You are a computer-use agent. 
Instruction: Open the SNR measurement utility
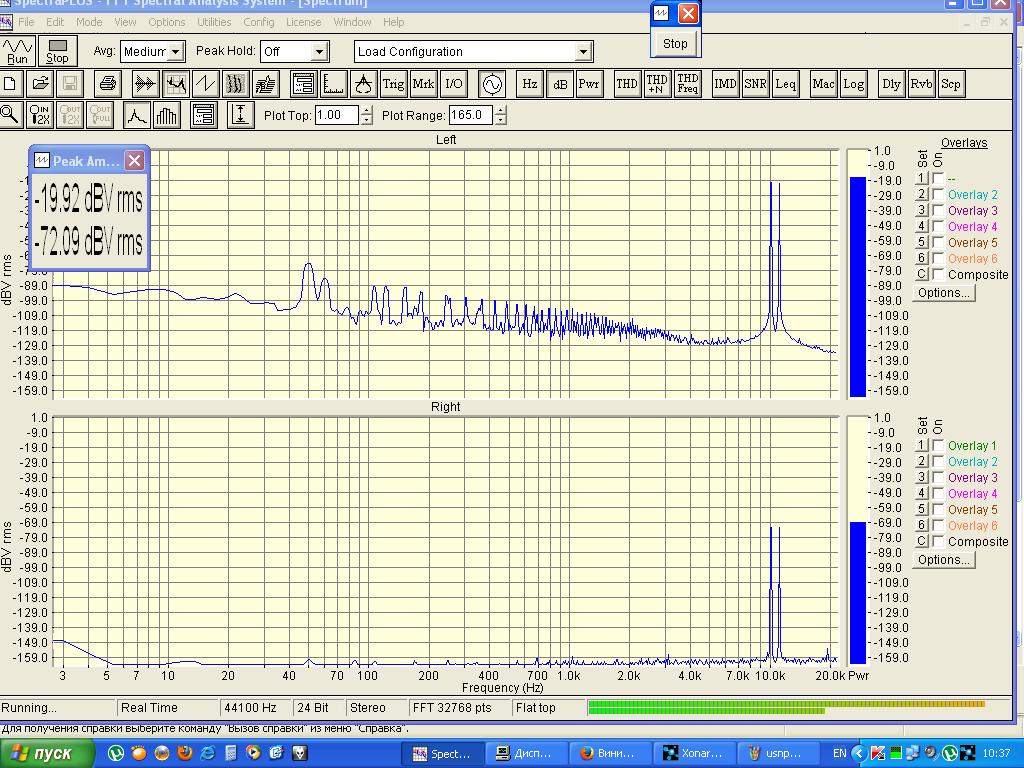[x=755, y=84]
